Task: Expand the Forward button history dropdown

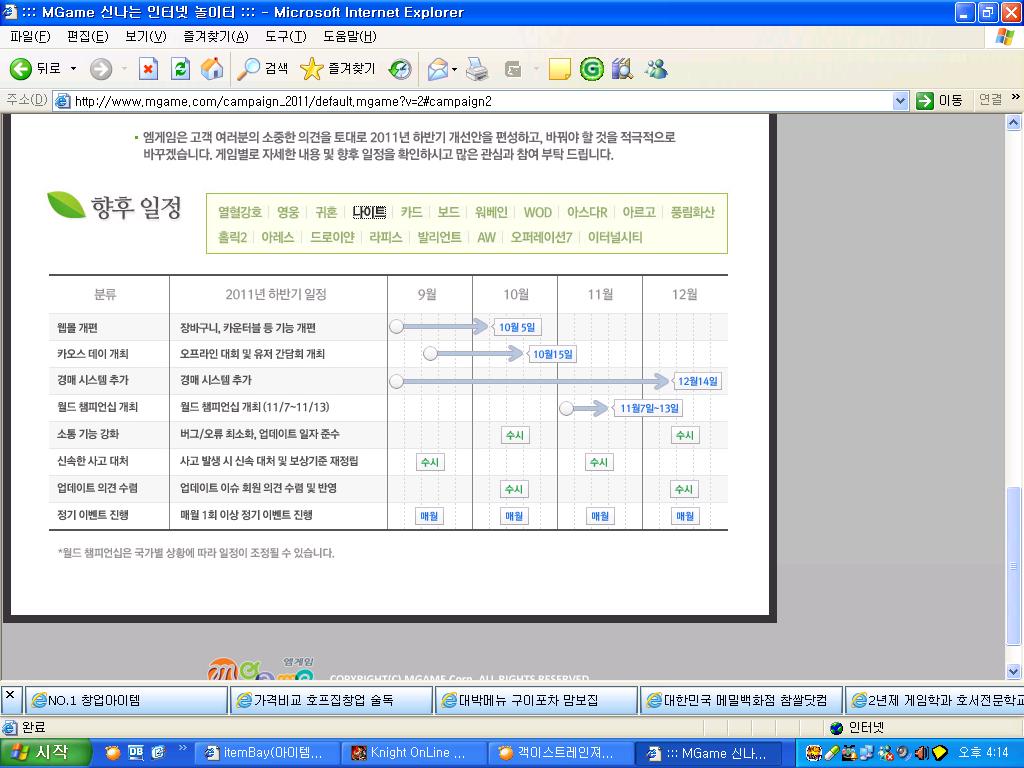Action: click(x=123, y=69)
